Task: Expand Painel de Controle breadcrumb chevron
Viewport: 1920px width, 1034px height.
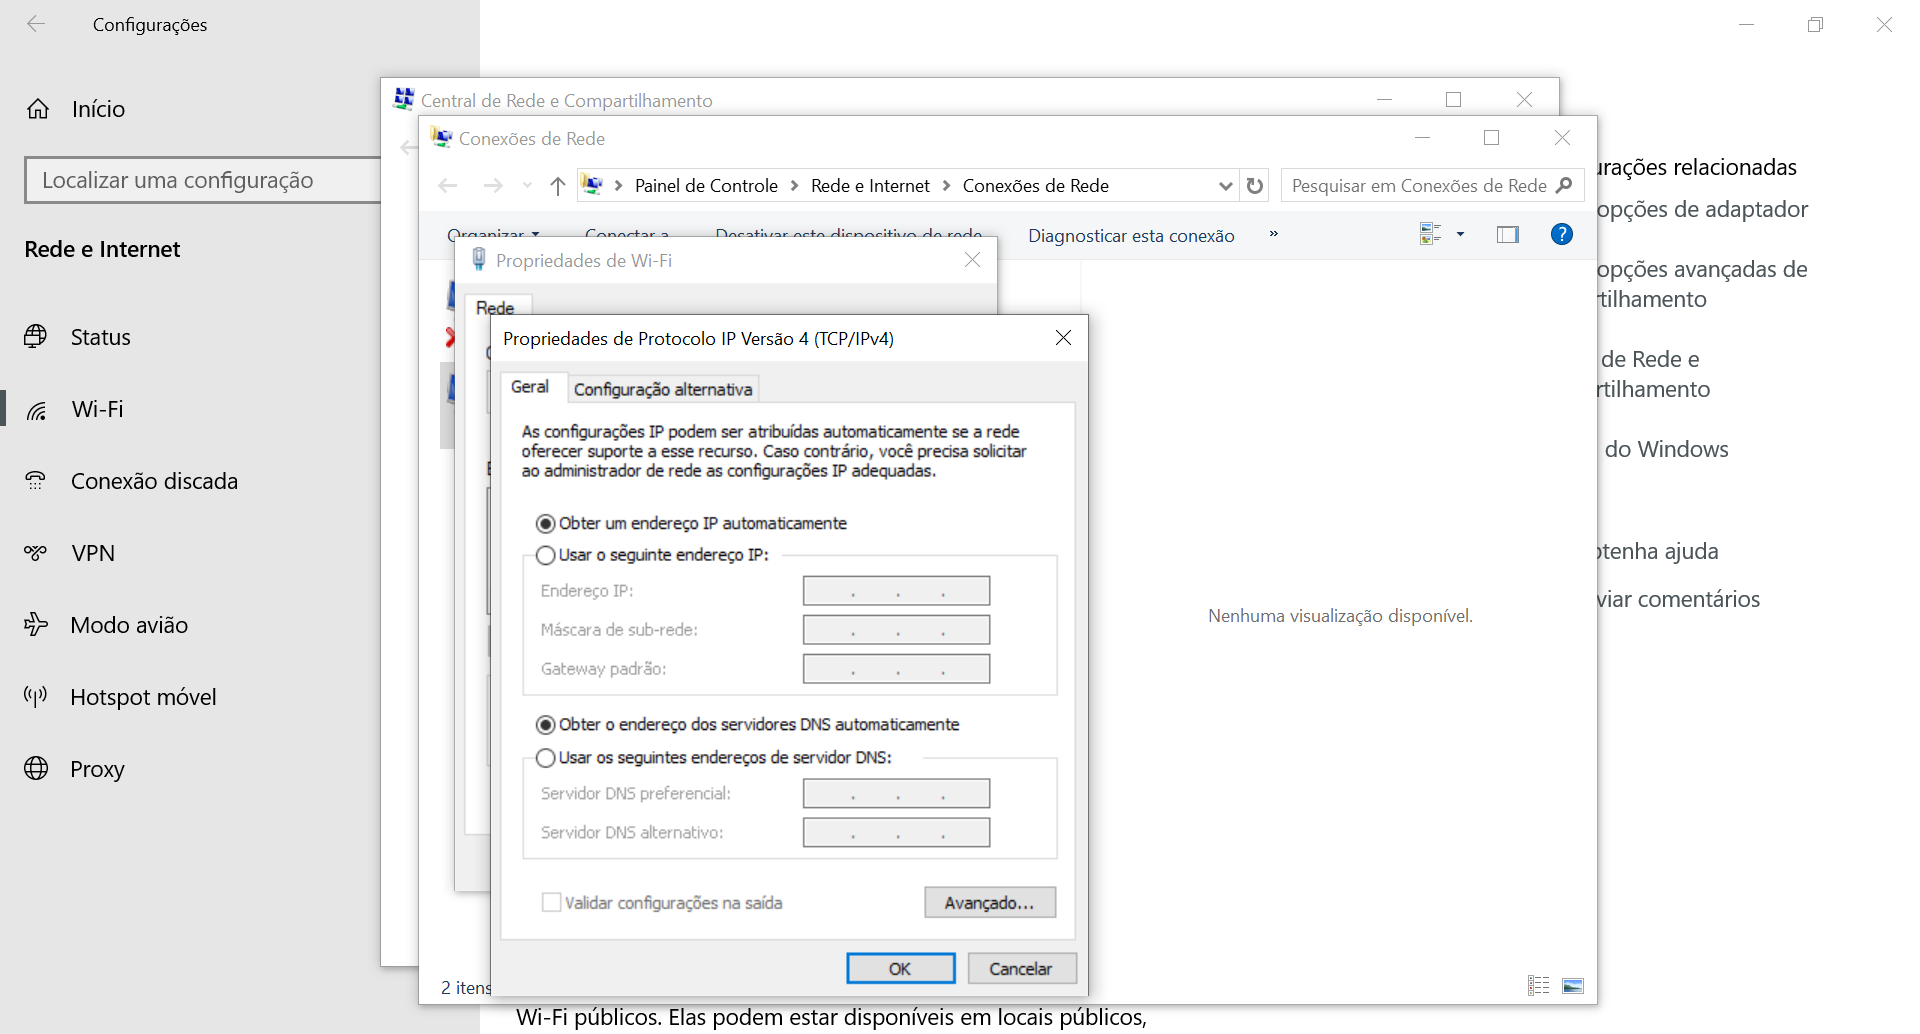Action: pyautogui.click(x=795, y=186)
